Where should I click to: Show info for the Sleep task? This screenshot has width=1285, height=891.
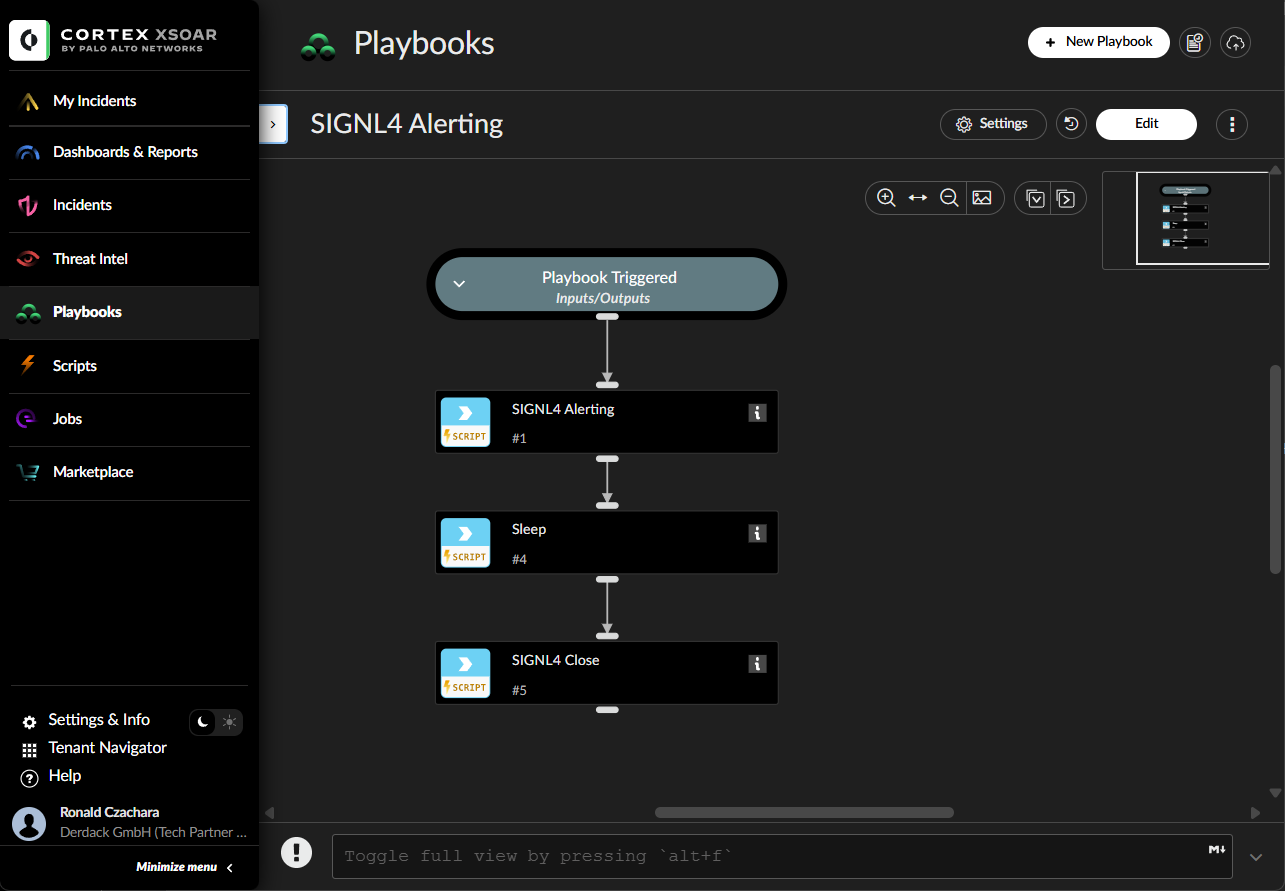tap(757, 533)
